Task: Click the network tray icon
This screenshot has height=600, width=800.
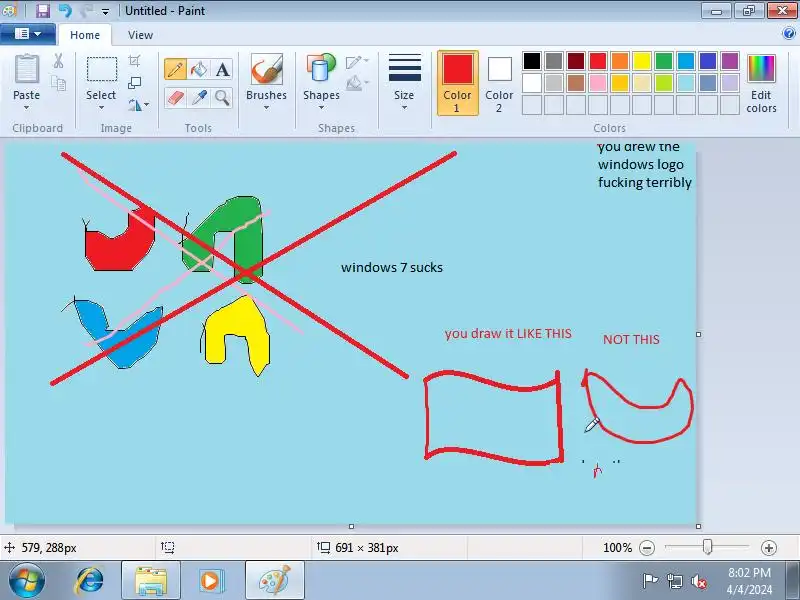Action: point(674,581)
